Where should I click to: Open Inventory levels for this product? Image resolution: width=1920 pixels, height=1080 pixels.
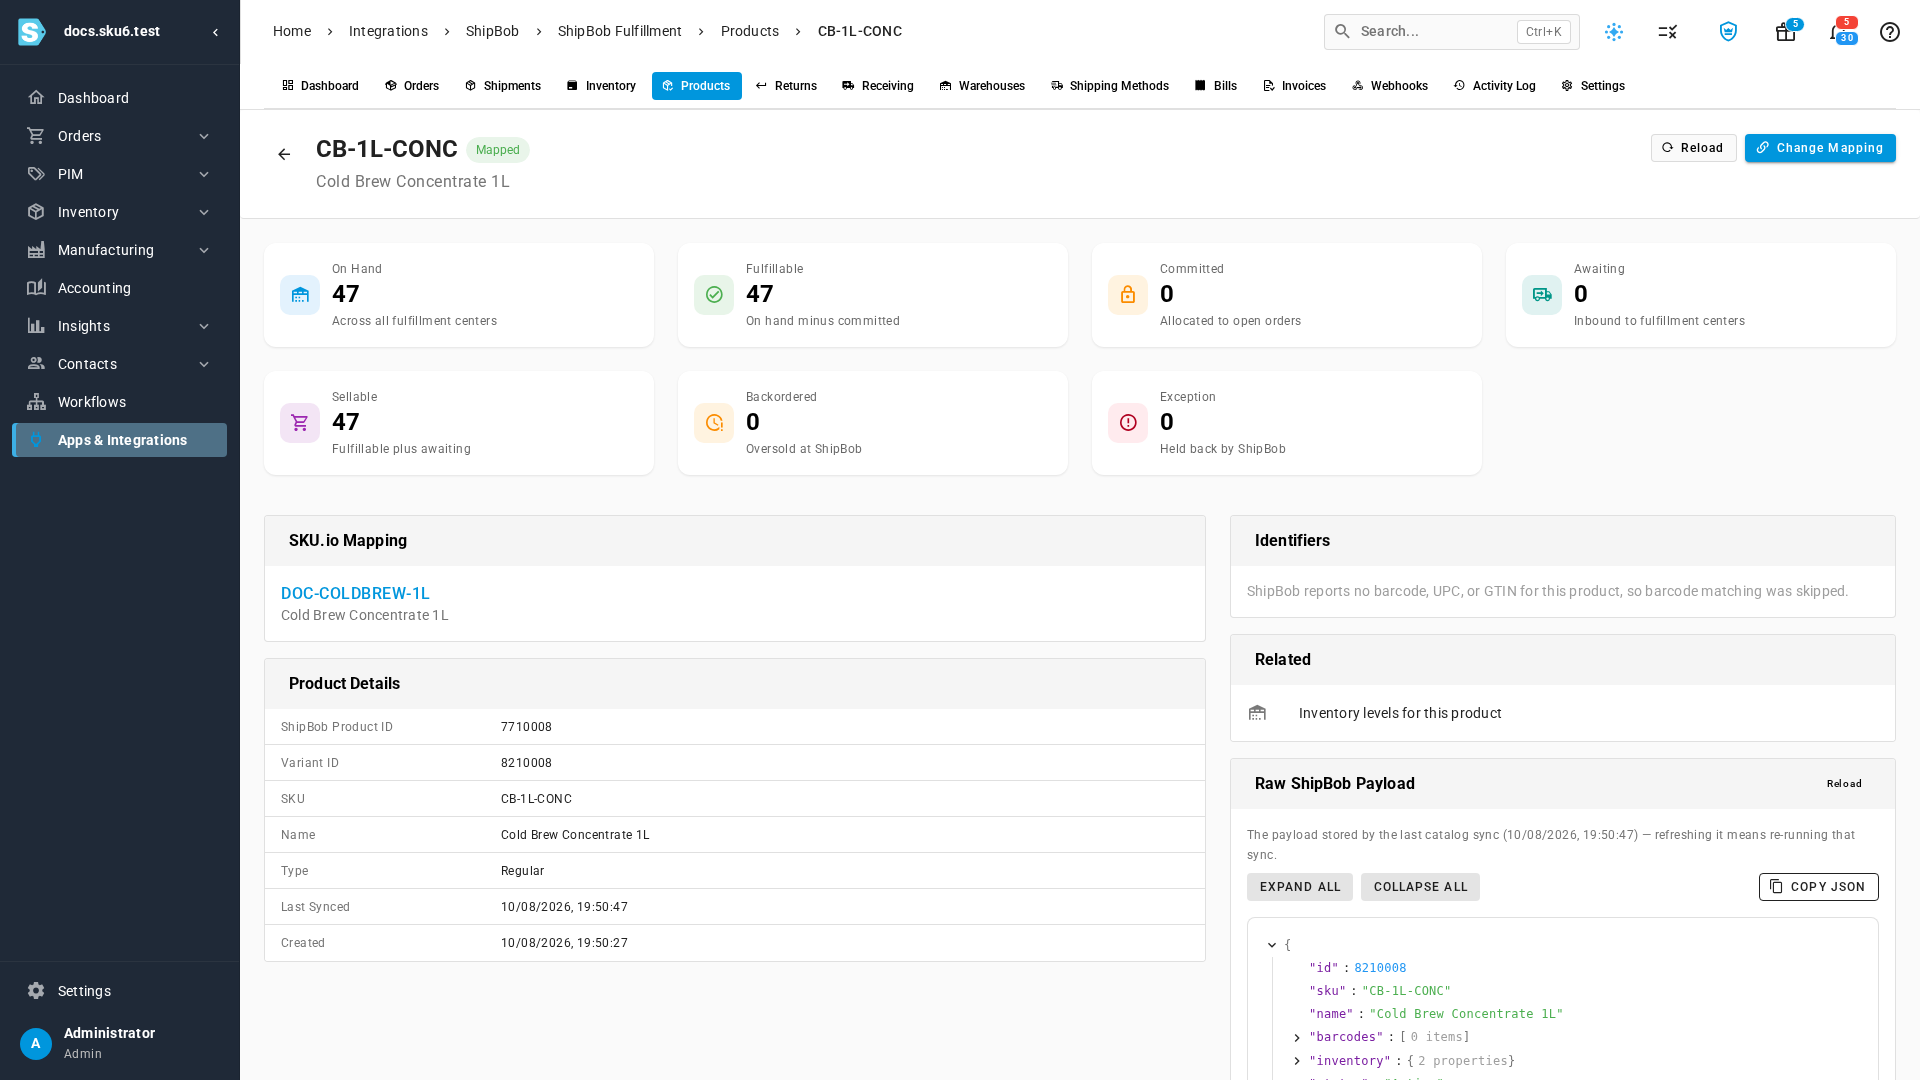pyautogui.click(x=1563, y=713)
